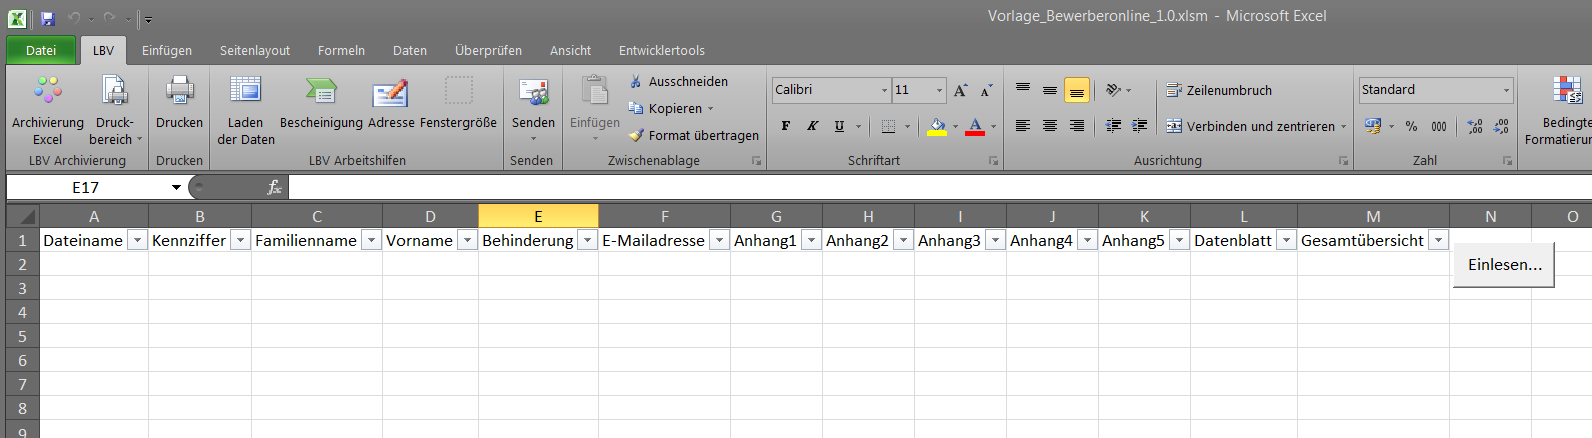
Task: Click into the formula bar
Action: (x=940, y=187)
